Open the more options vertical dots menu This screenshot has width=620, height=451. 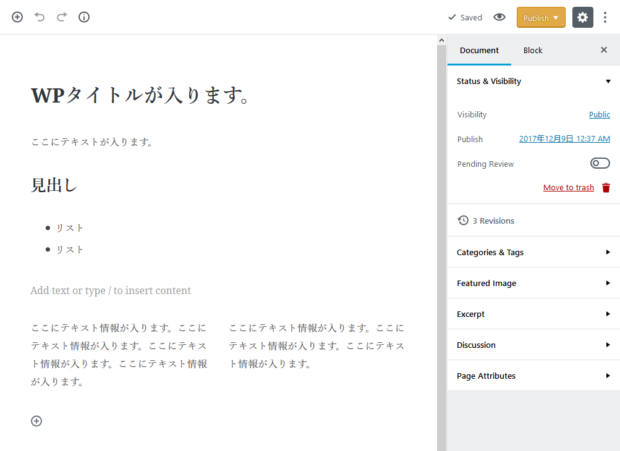(x=605, y=17)
